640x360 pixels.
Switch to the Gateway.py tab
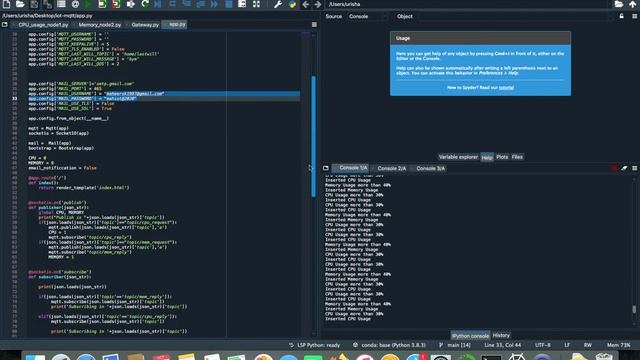click(145, 24)
